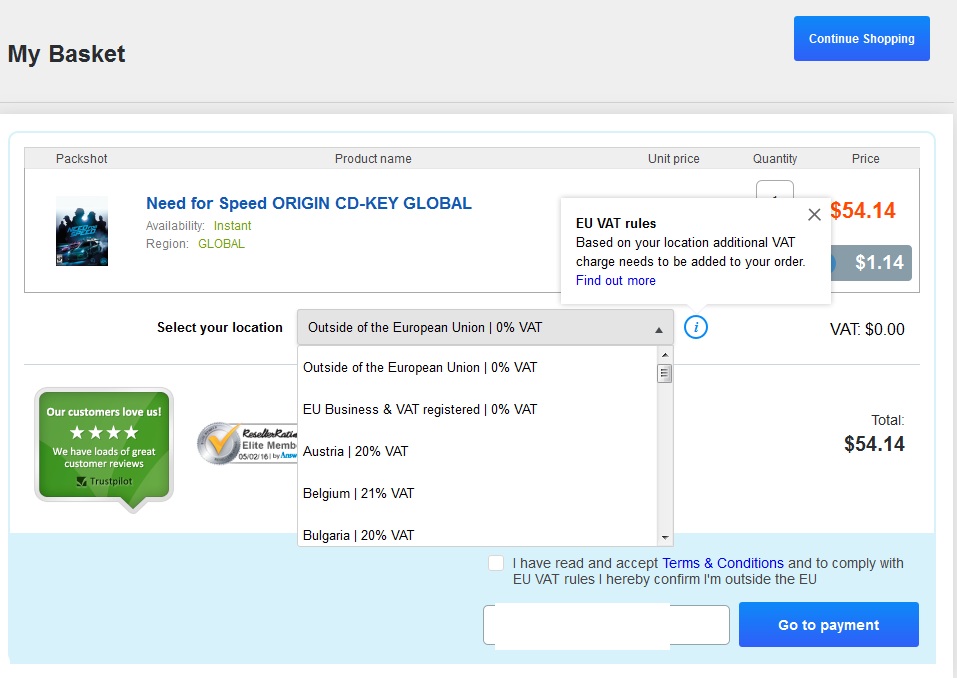Click the input field beside Go to payment

click(606, 625)
